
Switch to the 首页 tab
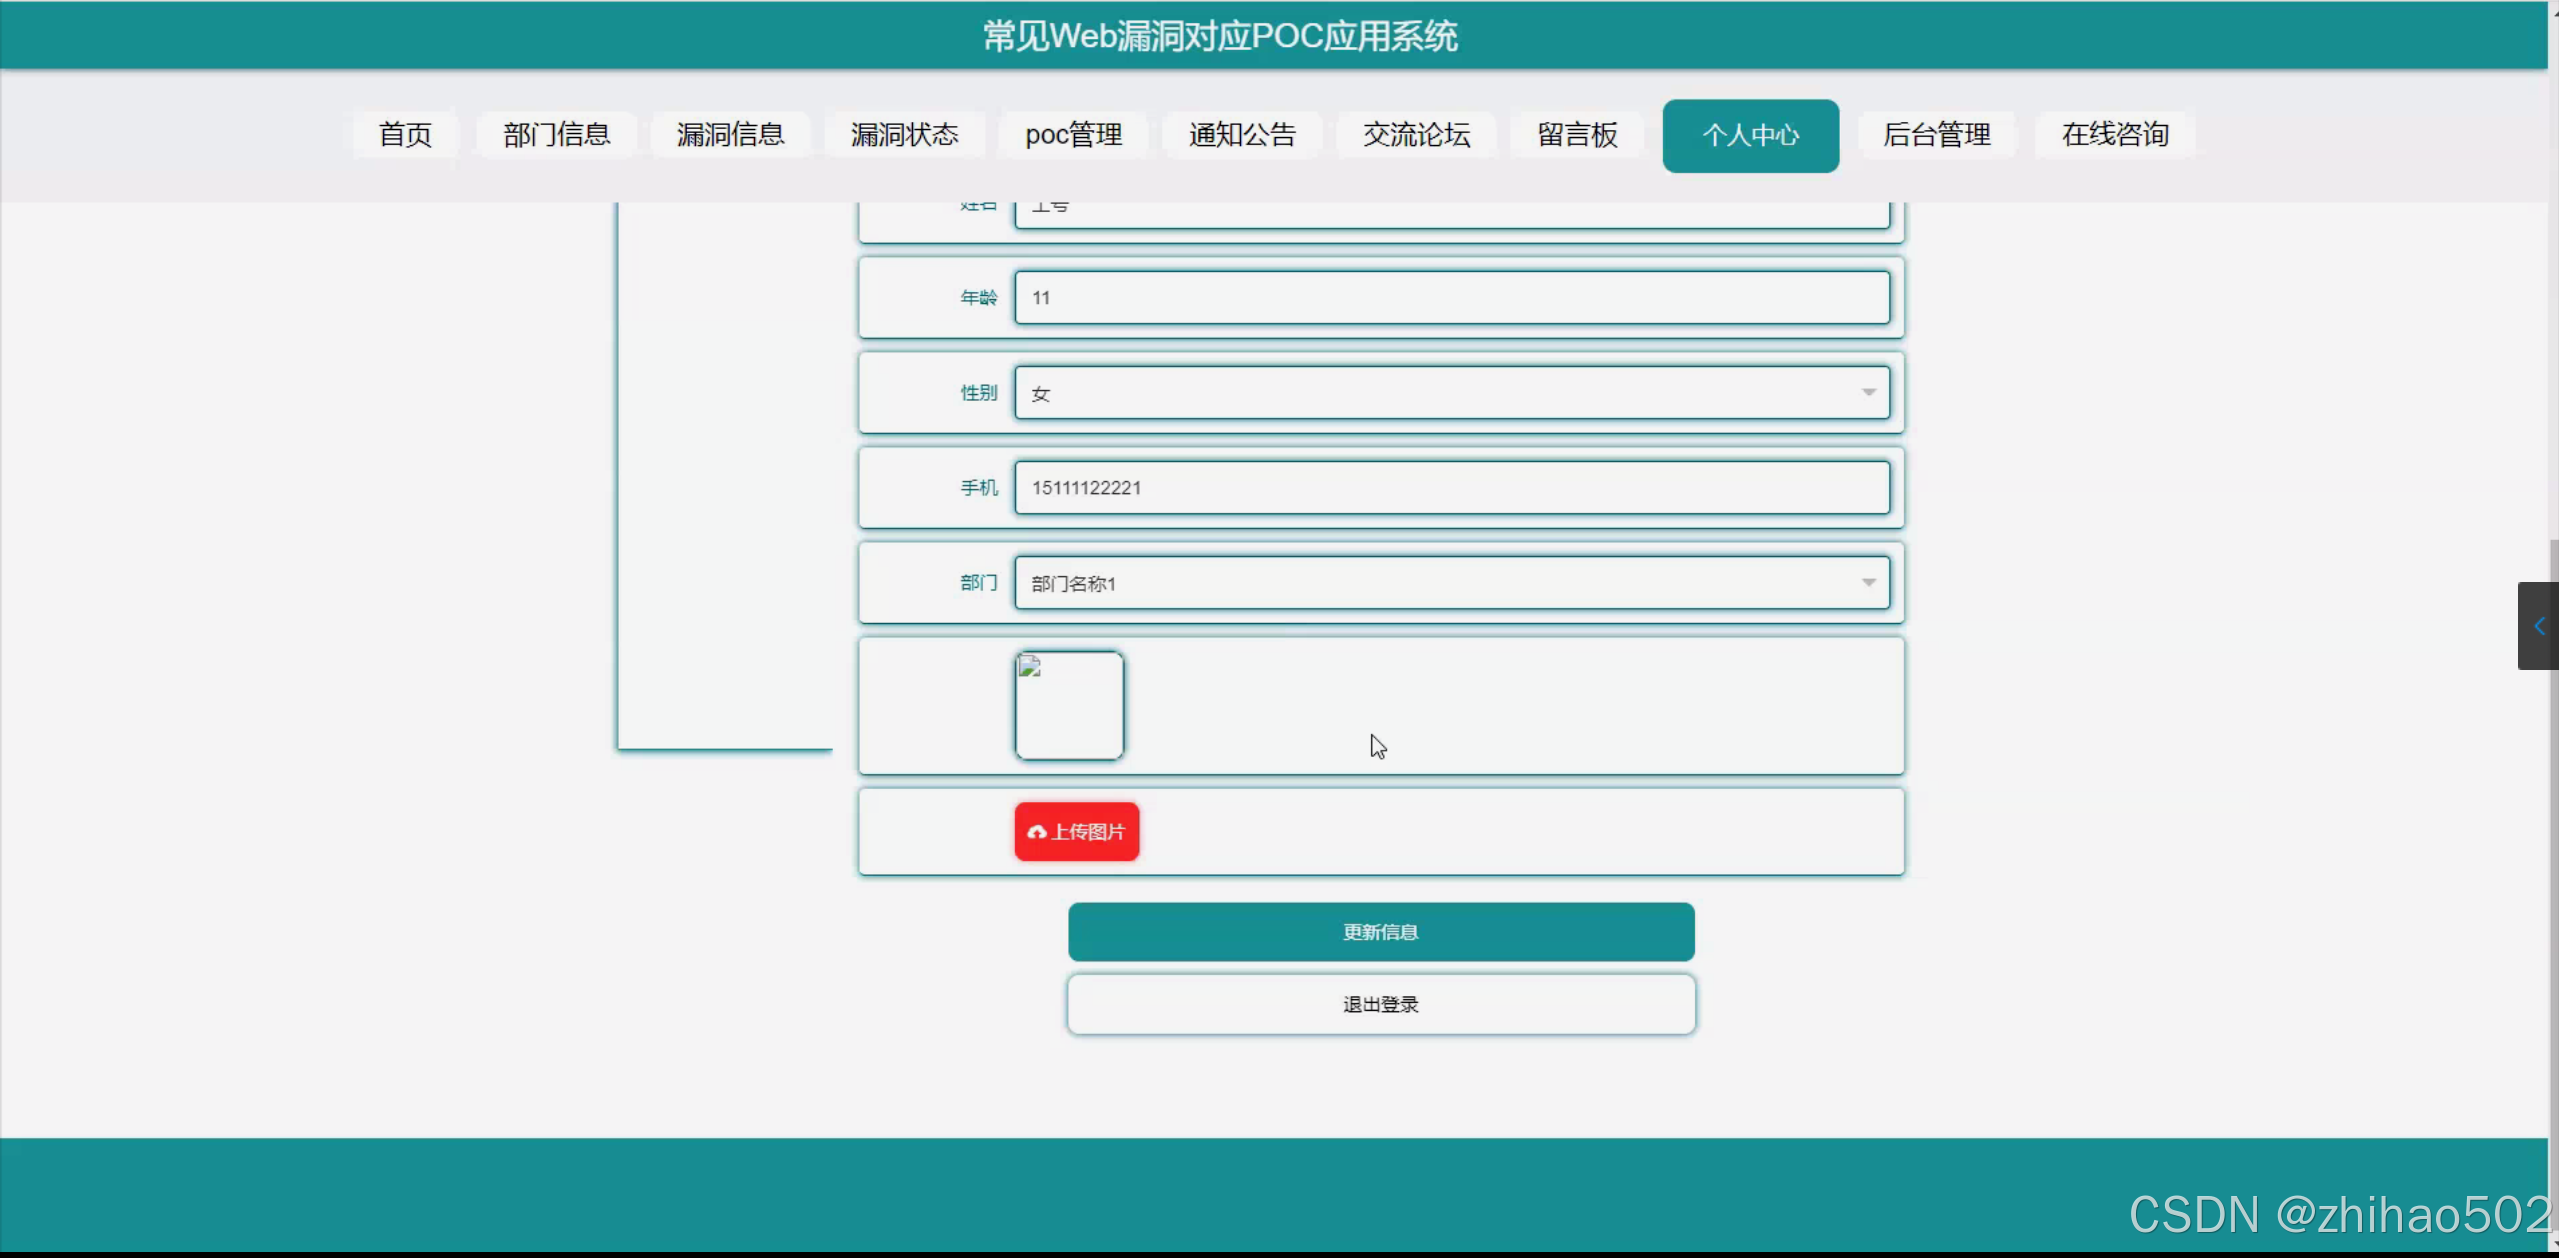[404, 134]
